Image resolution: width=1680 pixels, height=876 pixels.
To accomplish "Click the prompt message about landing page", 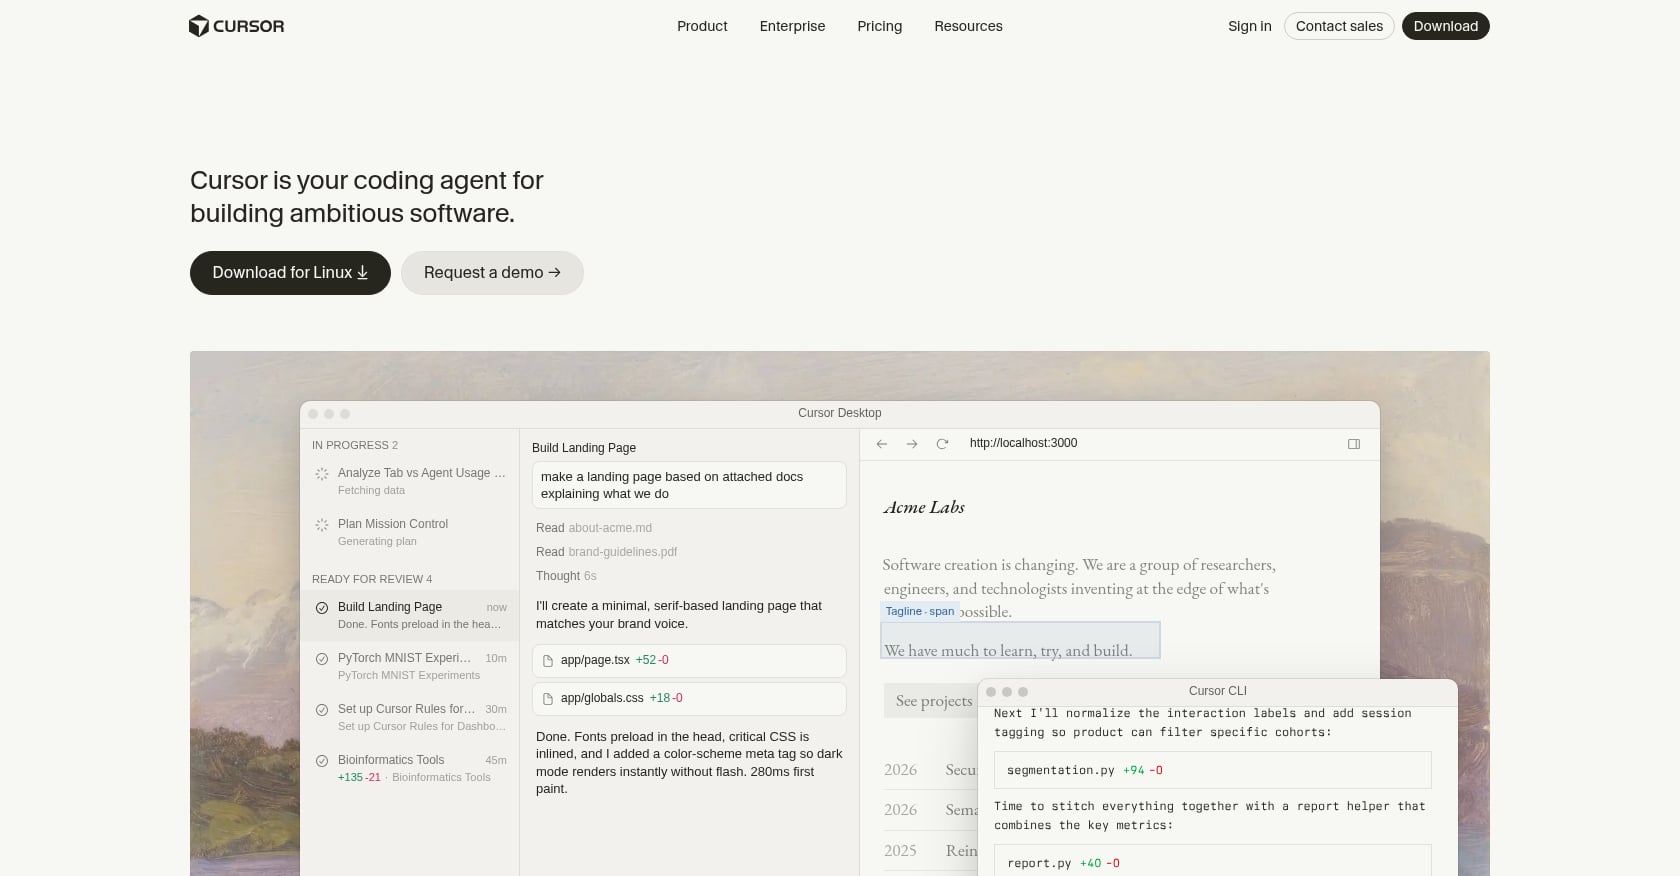I will coord(689,485).
